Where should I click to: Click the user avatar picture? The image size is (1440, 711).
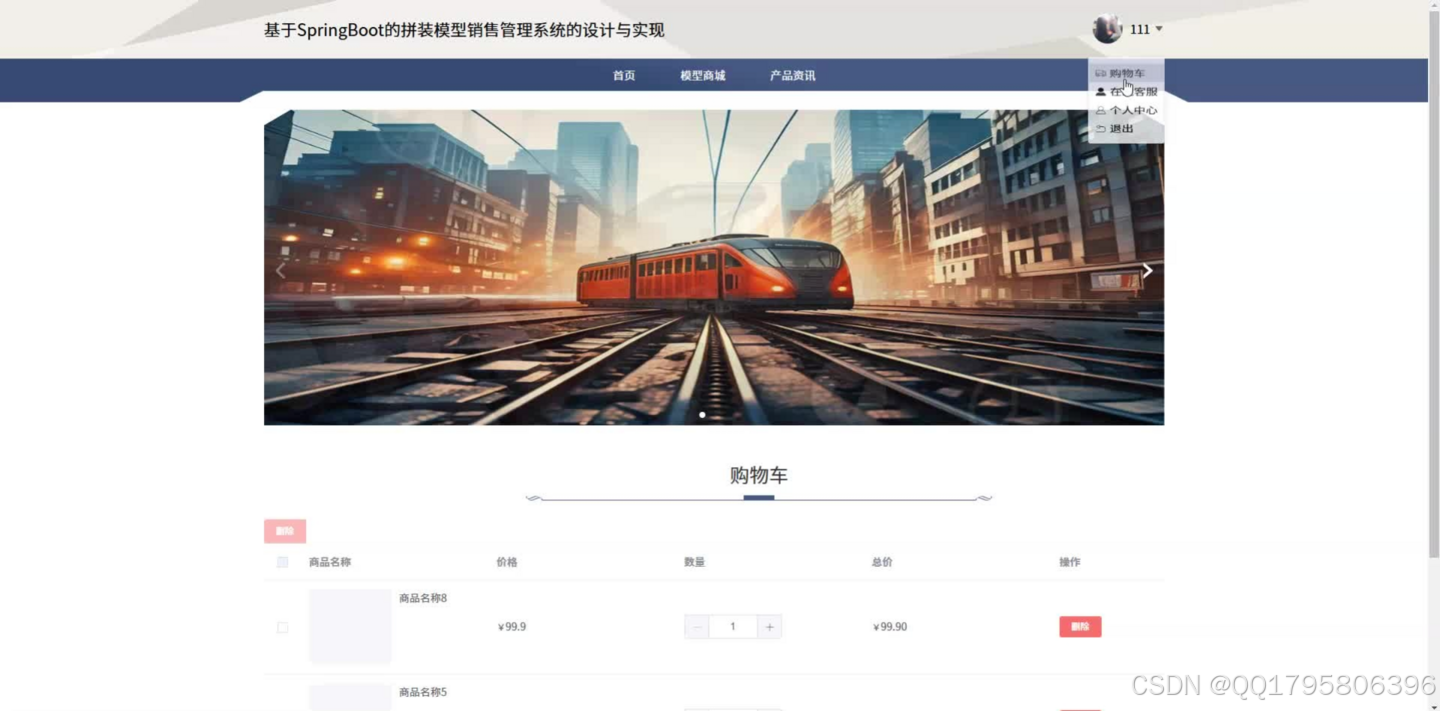1107,29
